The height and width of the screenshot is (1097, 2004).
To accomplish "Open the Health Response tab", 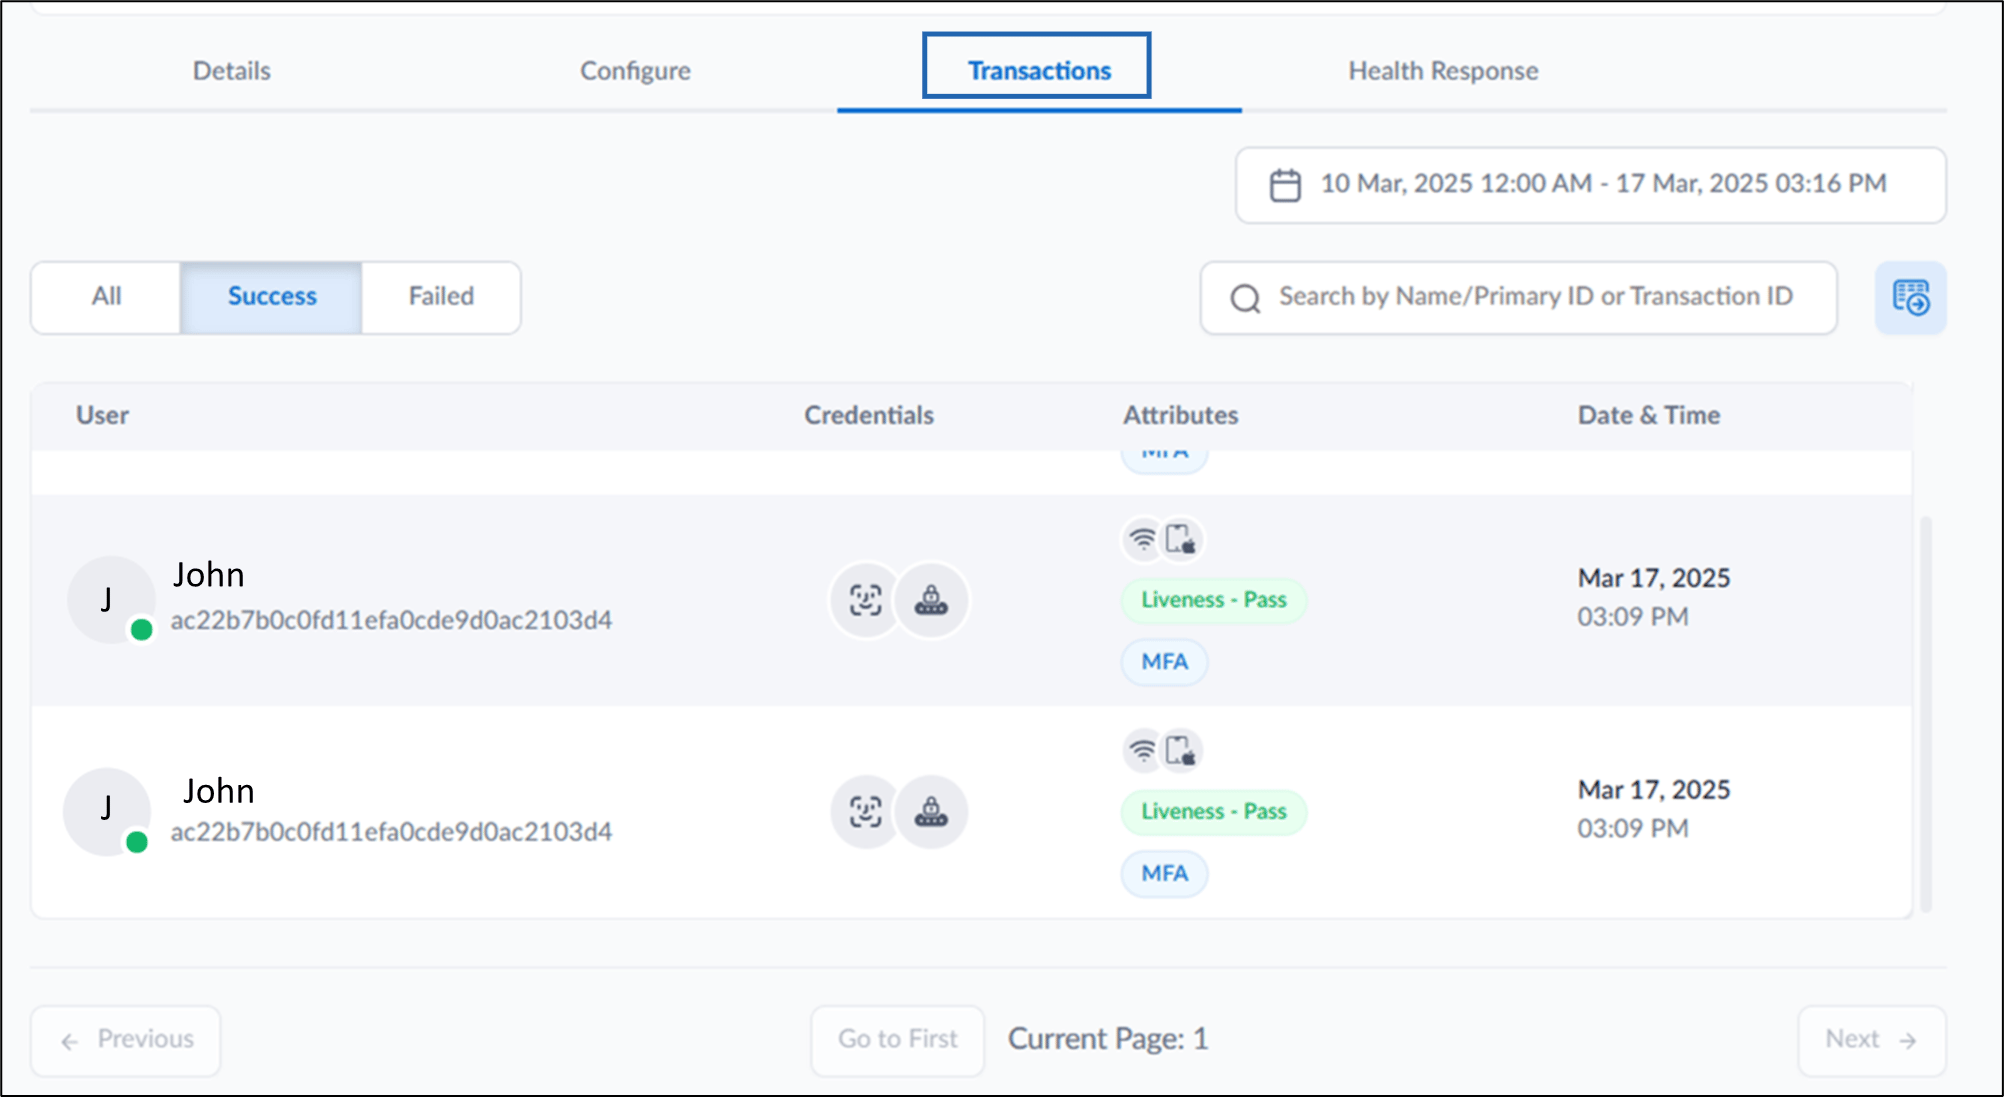I will click(x=1443, y=71).
